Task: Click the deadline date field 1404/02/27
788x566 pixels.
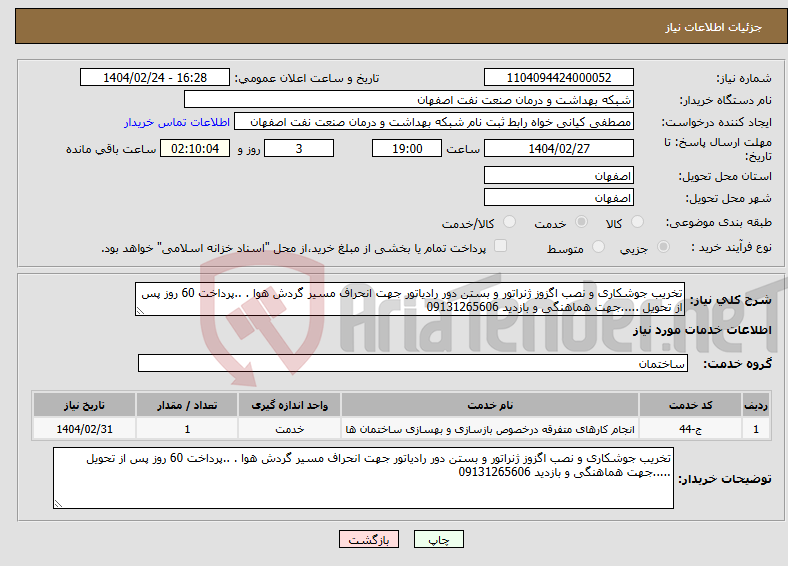Action: point(558,149)
